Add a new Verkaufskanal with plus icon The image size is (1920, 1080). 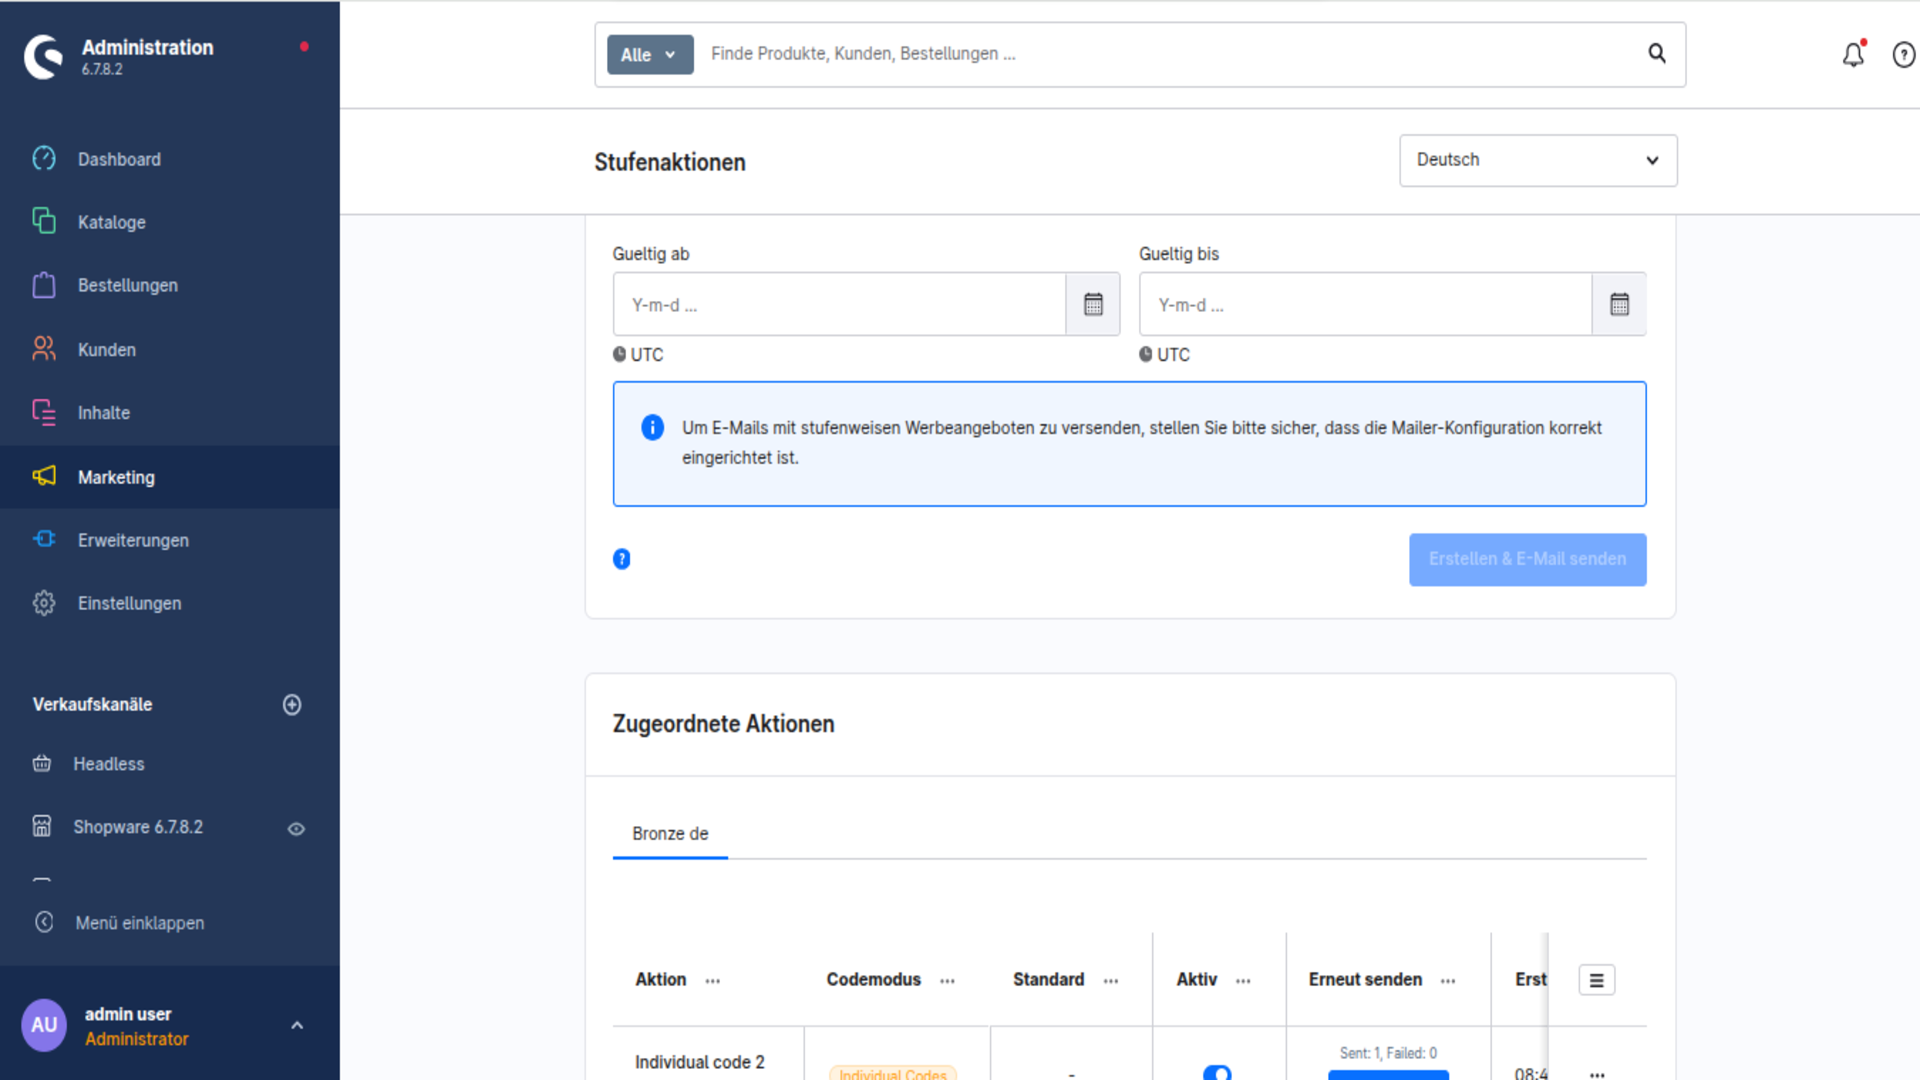pyautogui.click(x=292, y=705)
